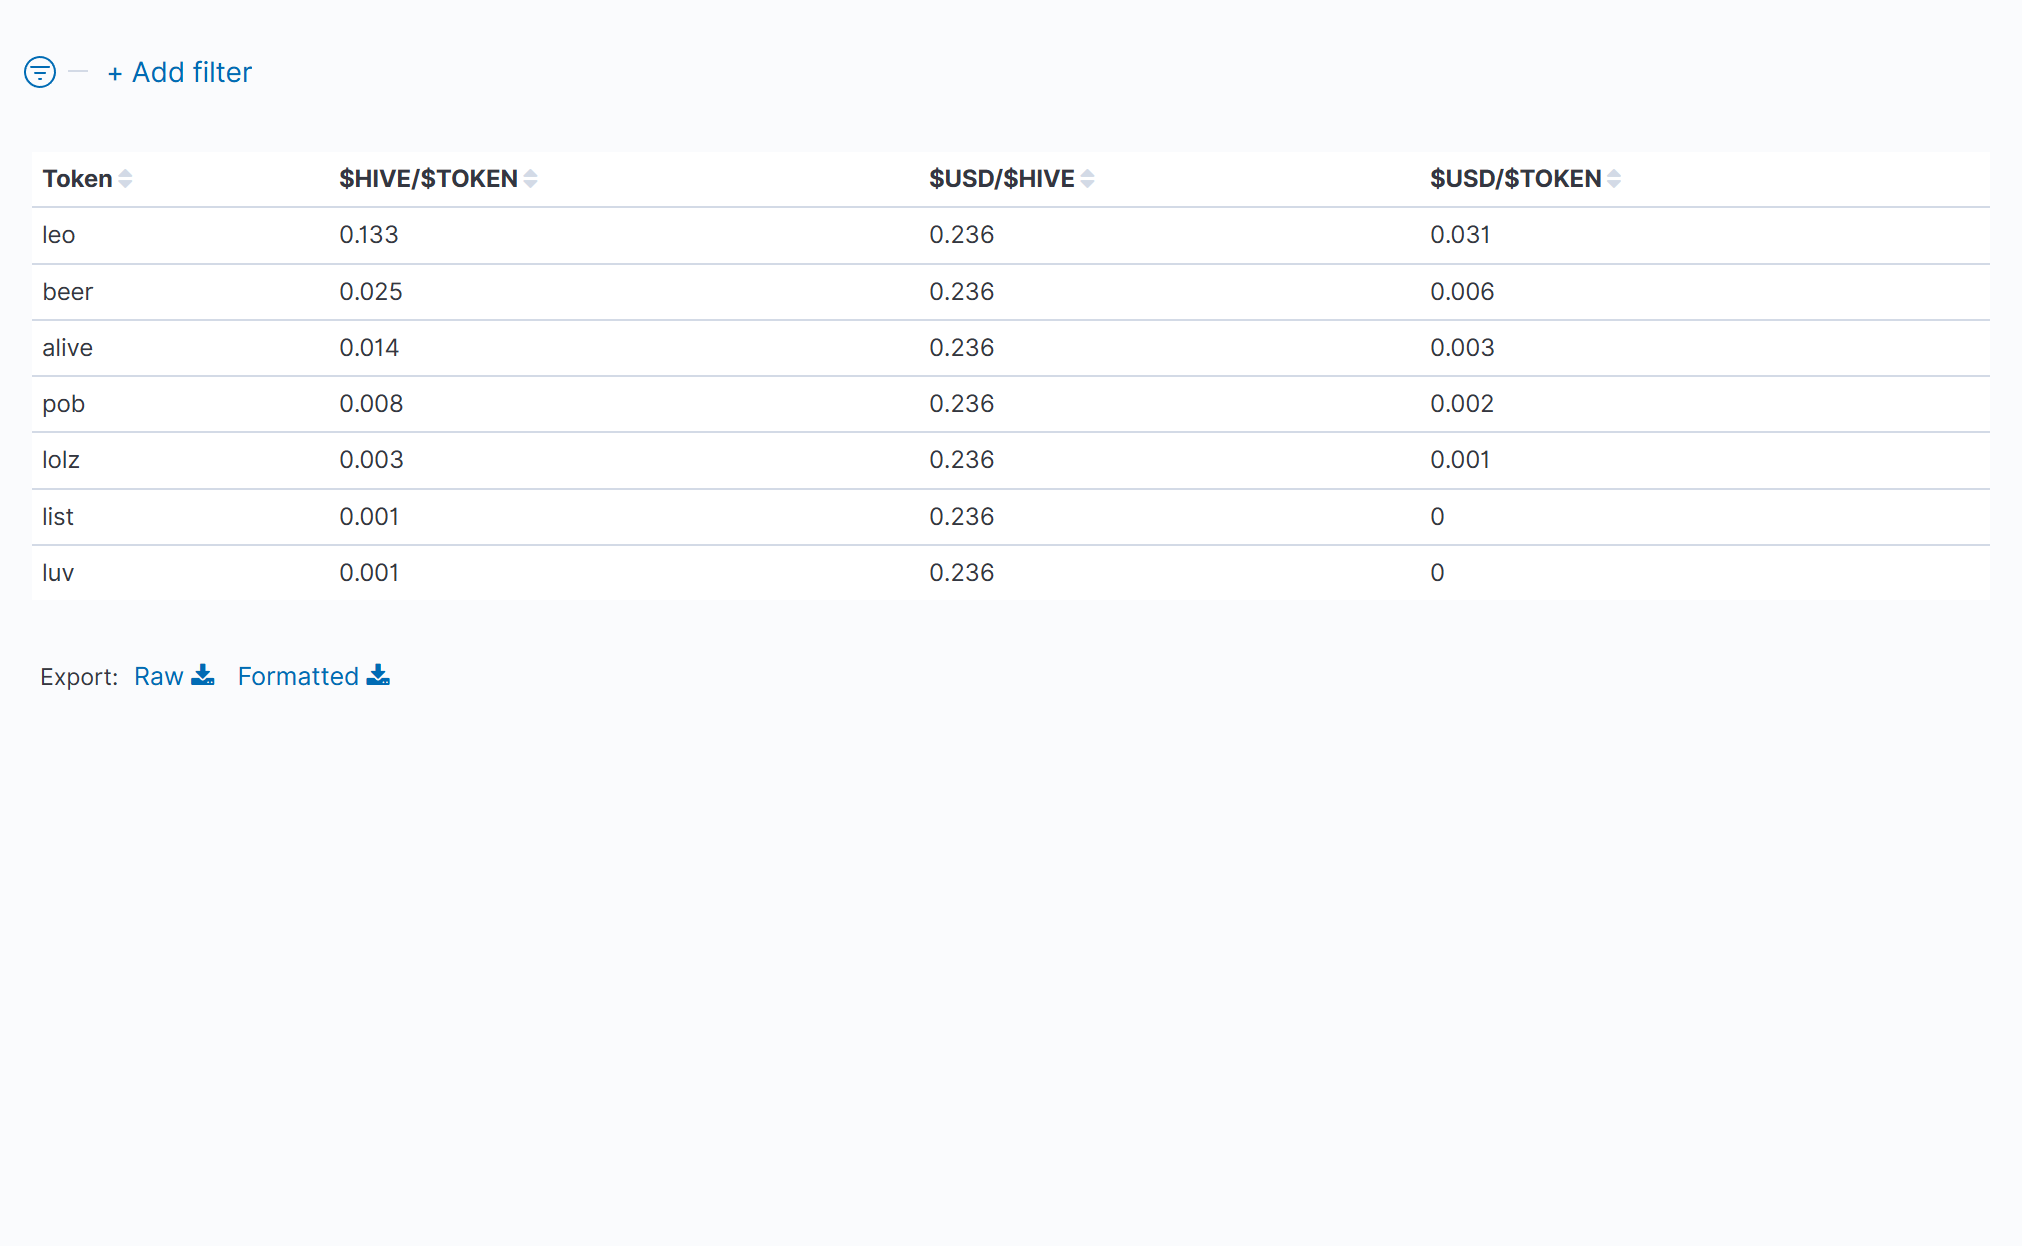Click the luv token cell
2022x1246 pixels.
click(58, 573)
